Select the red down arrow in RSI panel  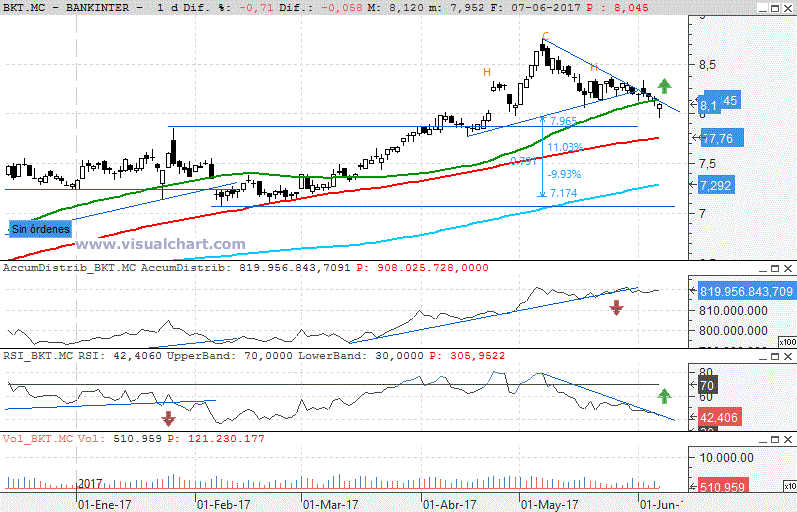[x=168, y=418]
